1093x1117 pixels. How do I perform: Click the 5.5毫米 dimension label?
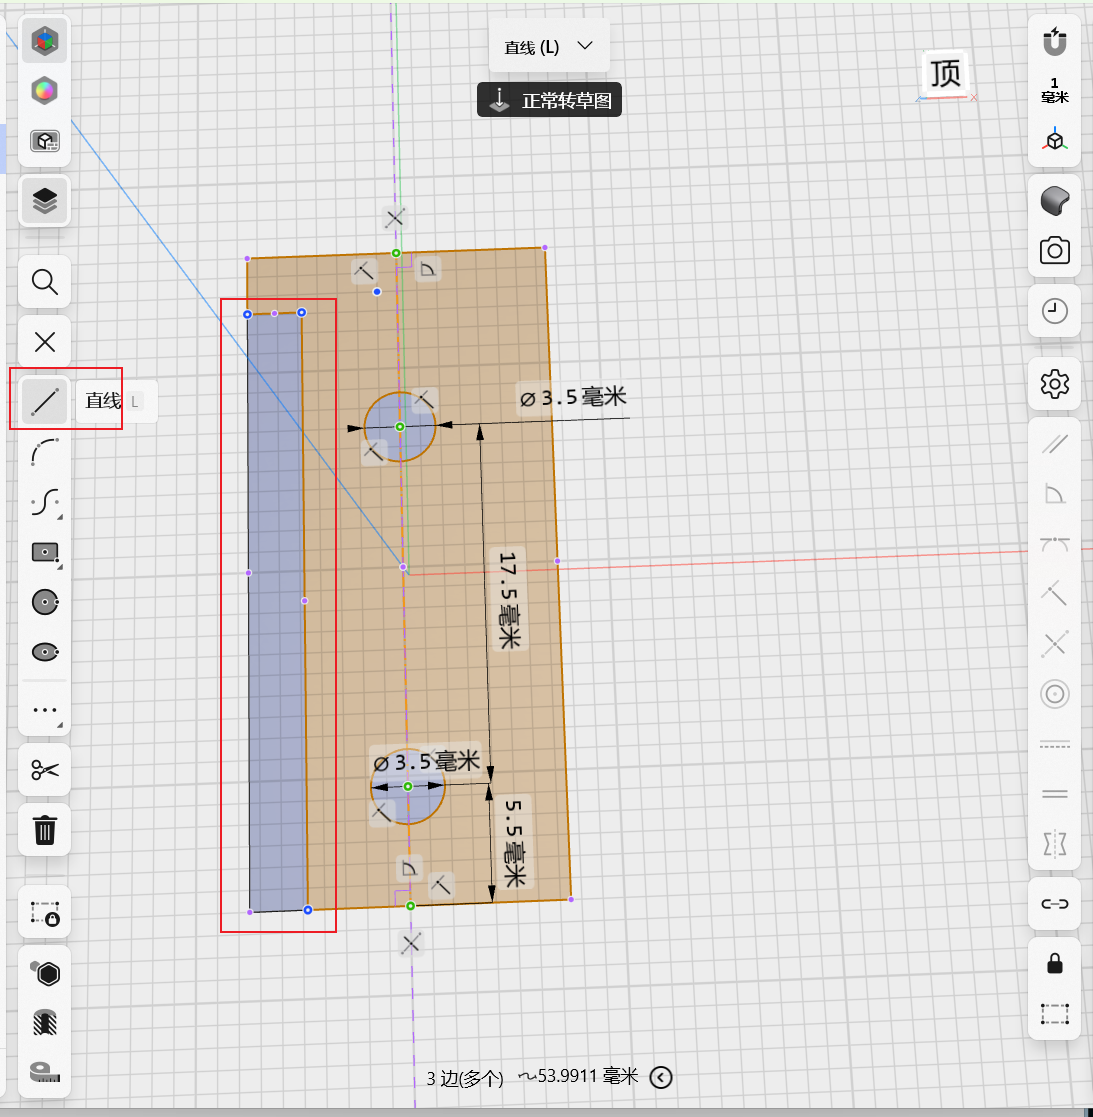click(514, 843)
